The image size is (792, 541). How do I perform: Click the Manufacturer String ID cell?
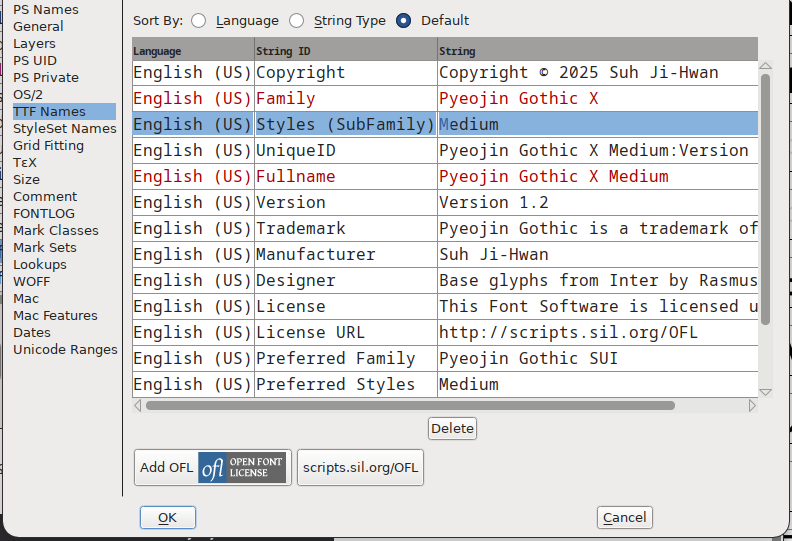coord(346,255)
